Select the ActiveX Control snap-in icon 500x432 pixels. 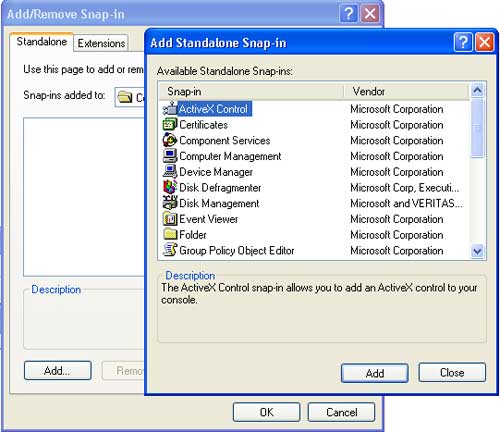coord(170,109)
